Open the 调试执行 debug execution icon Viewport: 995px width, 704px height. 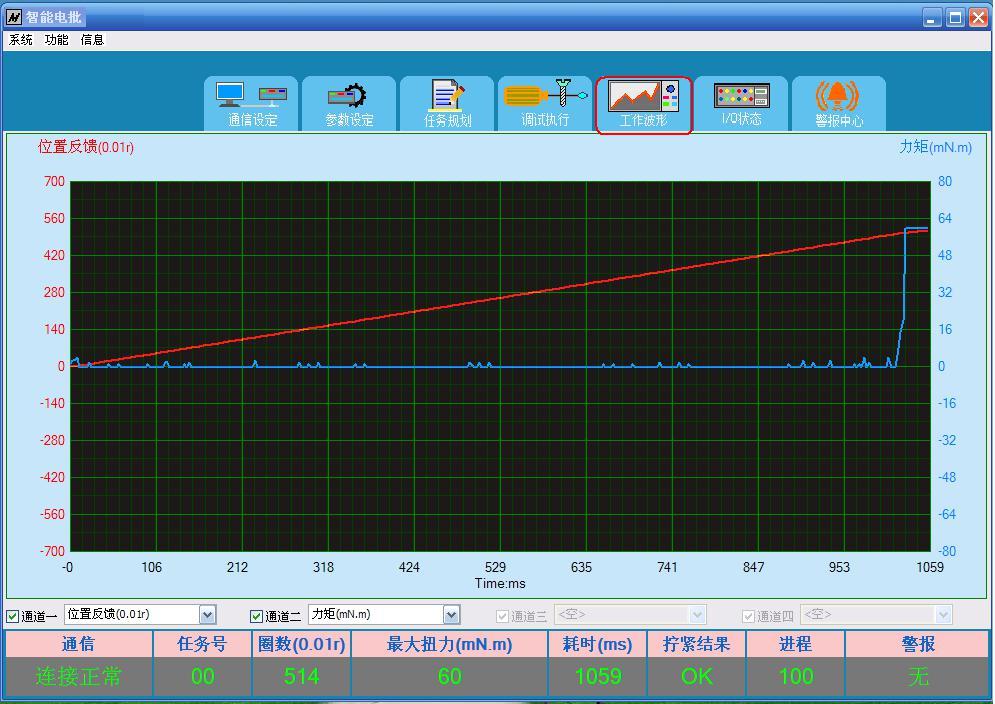tap(545, 103)
